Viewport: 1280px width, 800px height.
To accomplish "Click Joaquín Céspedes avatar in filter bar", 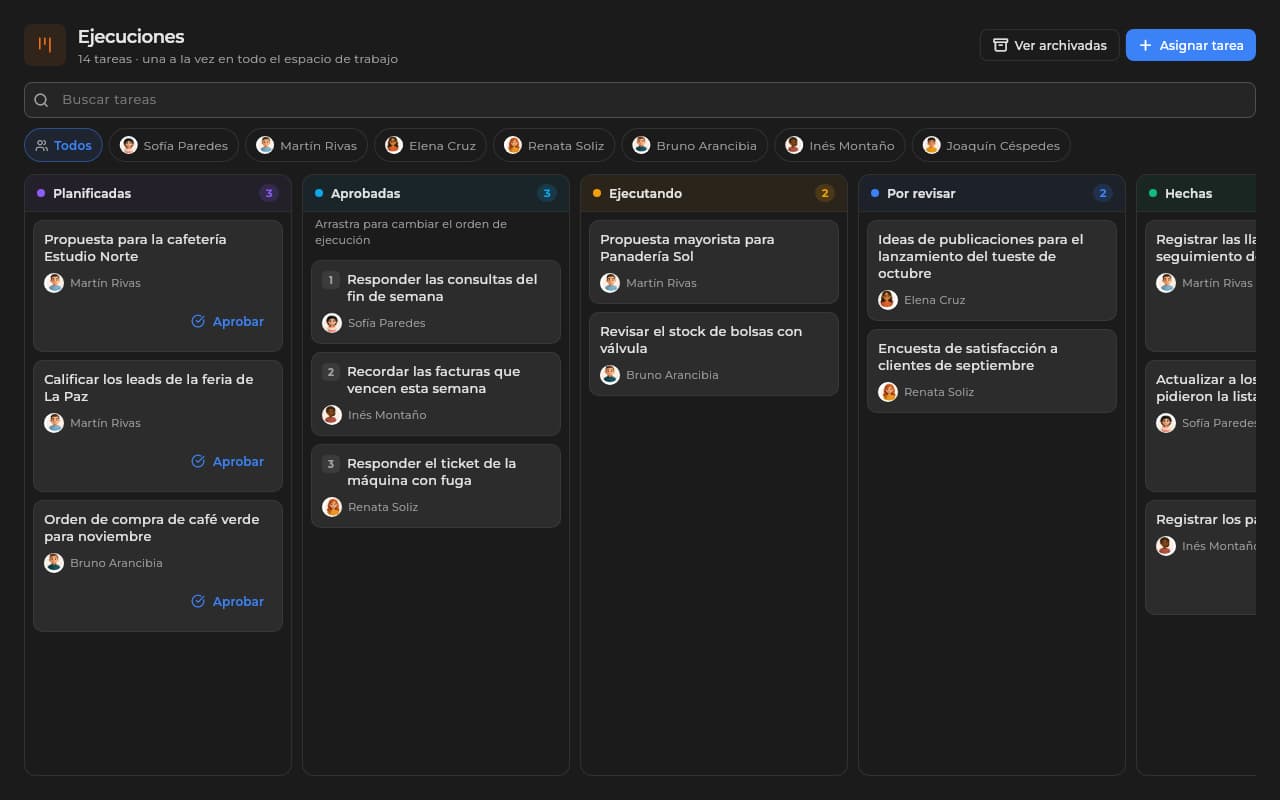I will 932,145.
